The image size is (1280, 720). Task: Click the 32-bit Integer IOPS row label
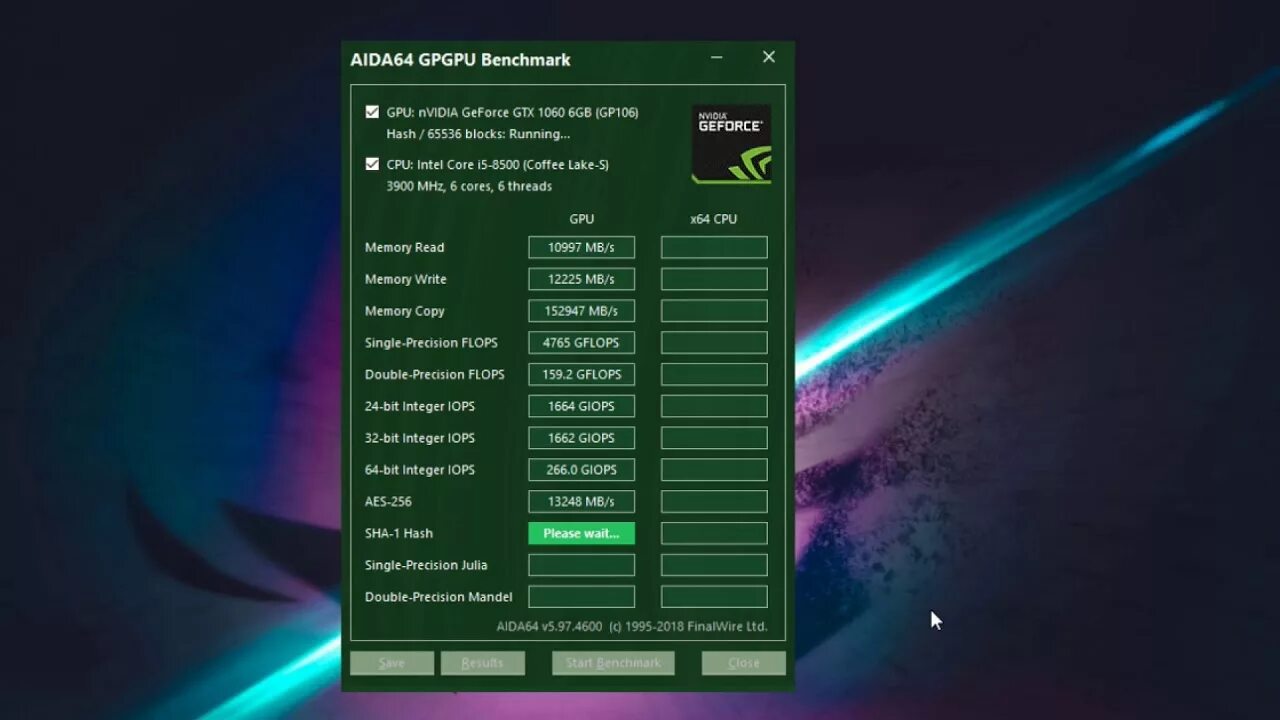pyautogui.click(x=419, y=438)
